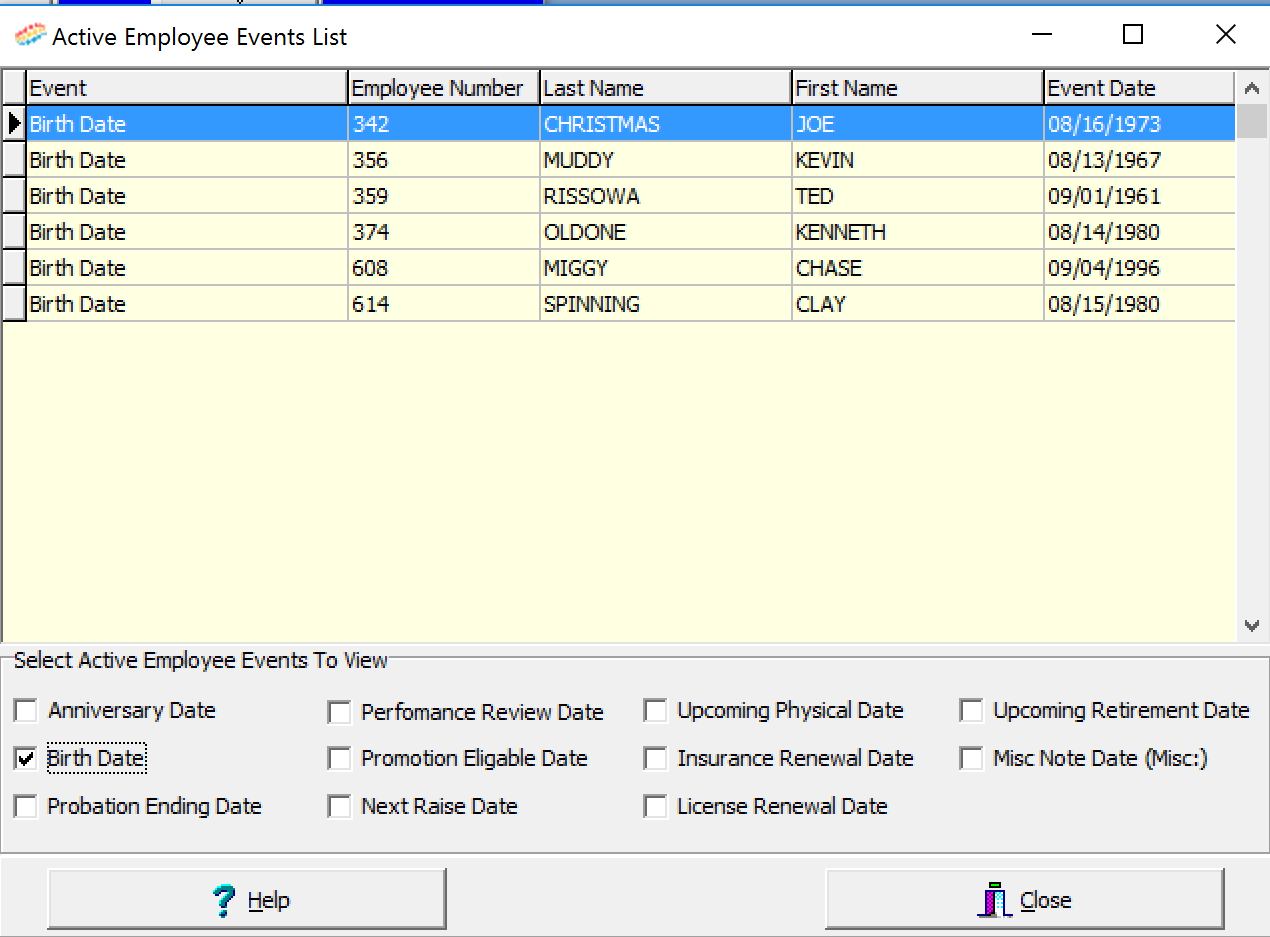This screenshot has width=1270, height=937.
Task: Click the row selector for MIGGY's row
Action: 14,268
